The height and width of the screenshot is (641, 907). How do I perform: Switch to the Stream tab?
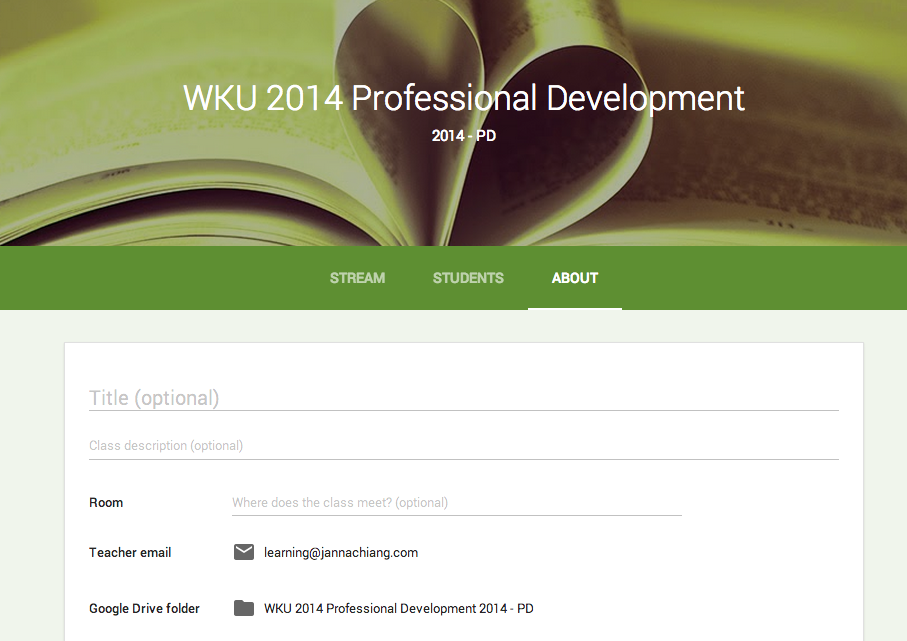(x=357, y=278)
